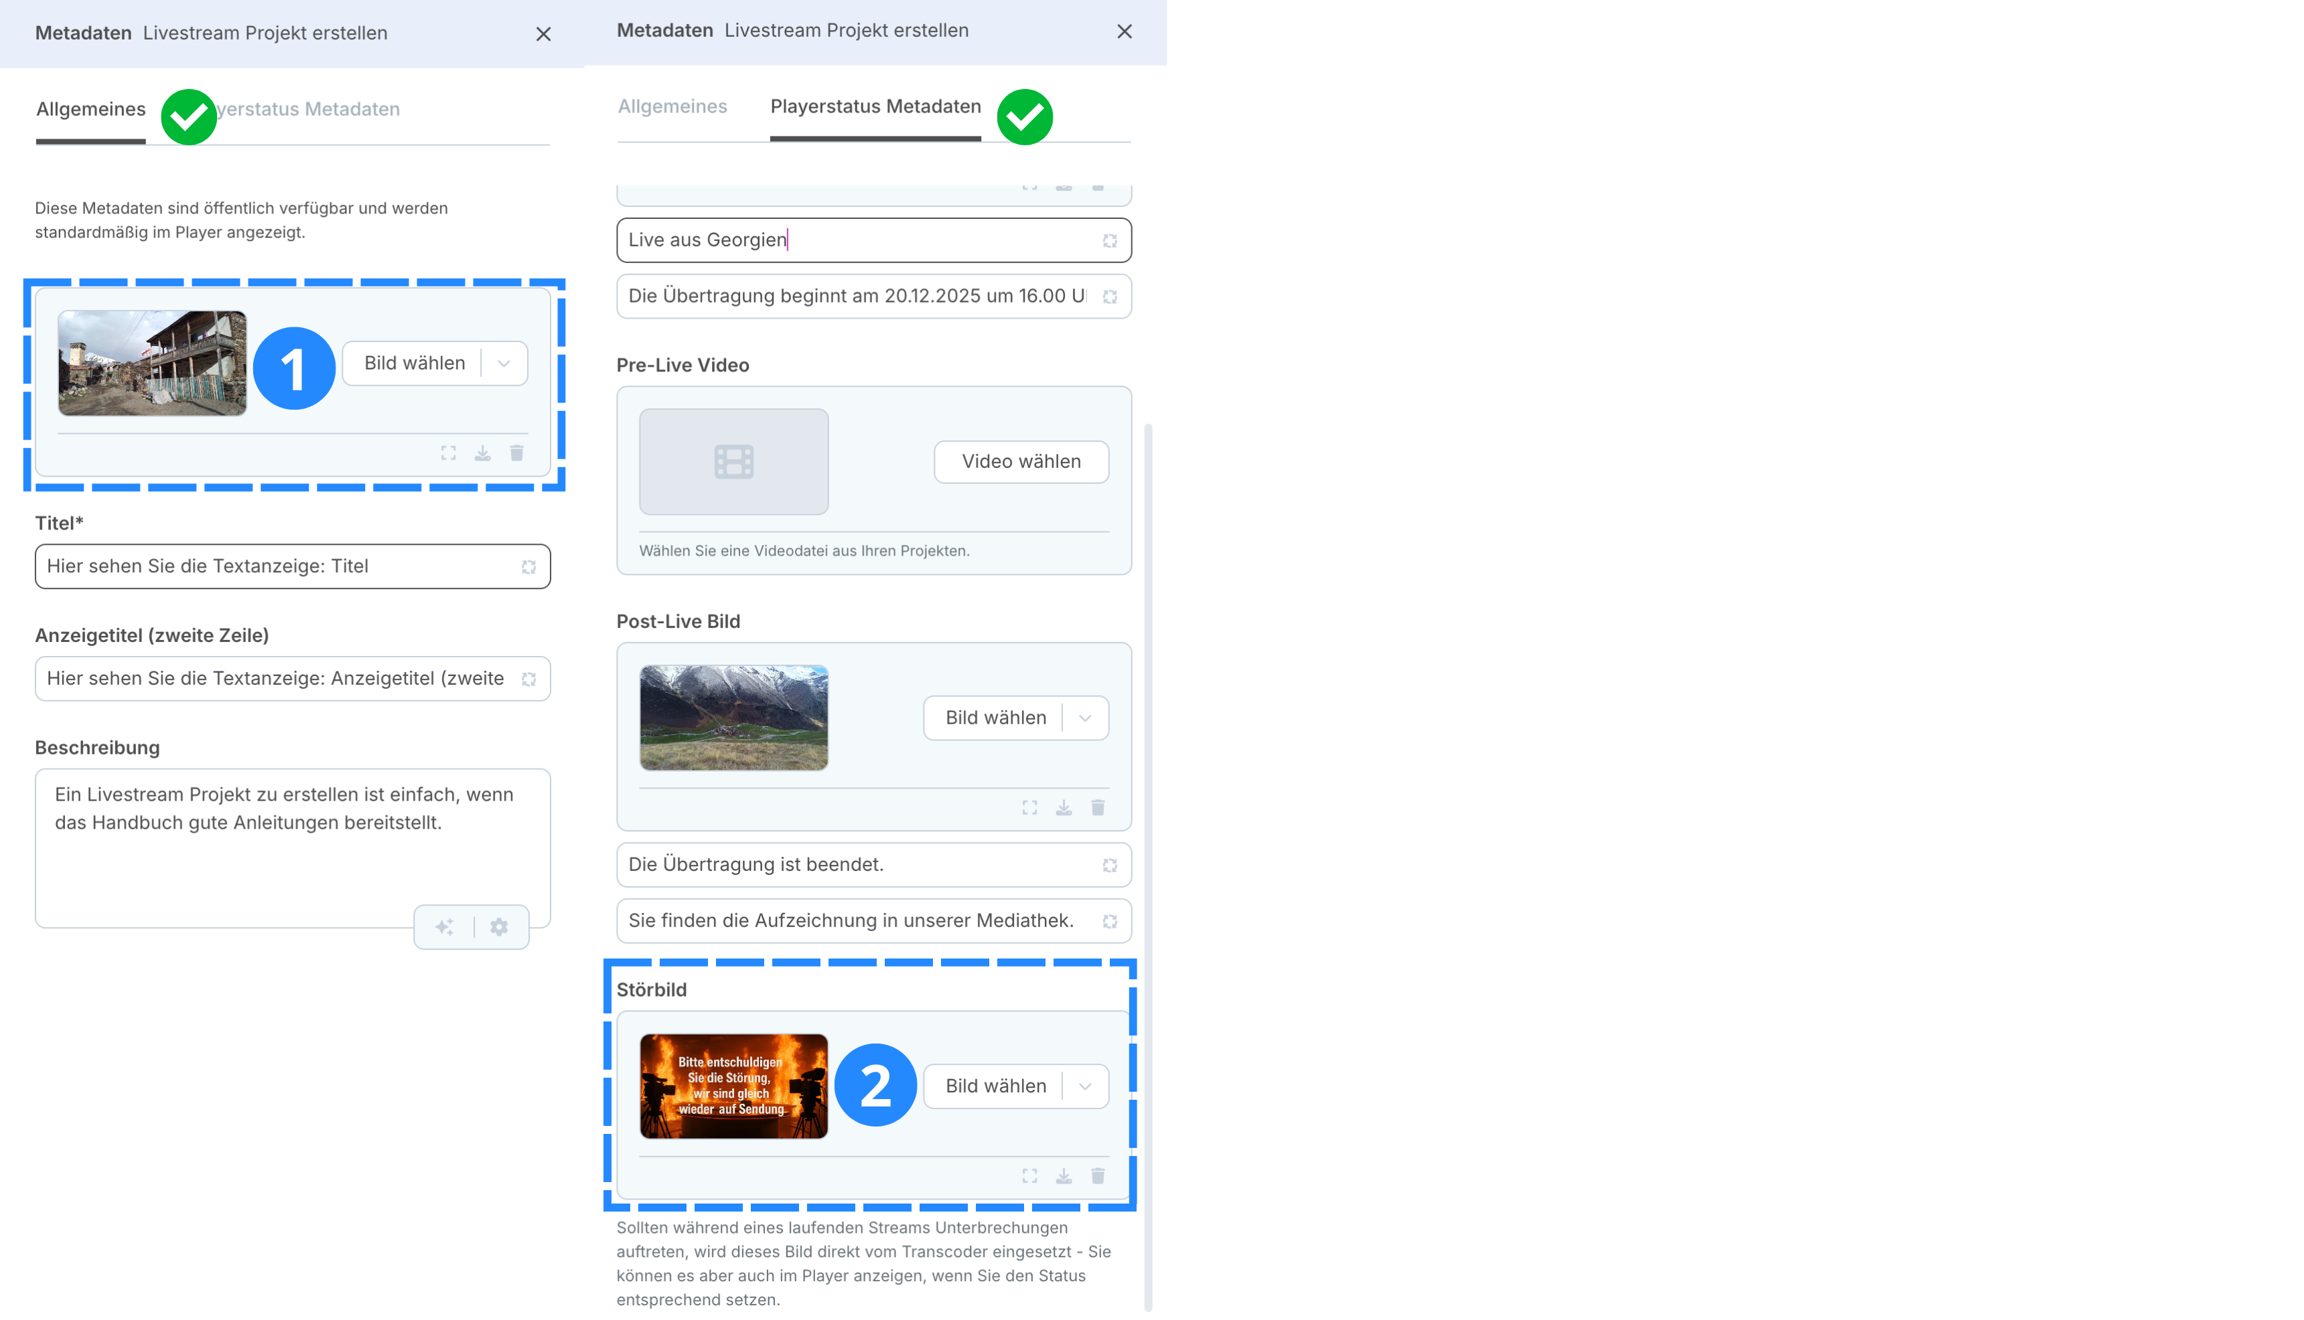Download the general metadata thumbnail image
The height and width of the screenshot is (1320, 2304).
[483, 453]
